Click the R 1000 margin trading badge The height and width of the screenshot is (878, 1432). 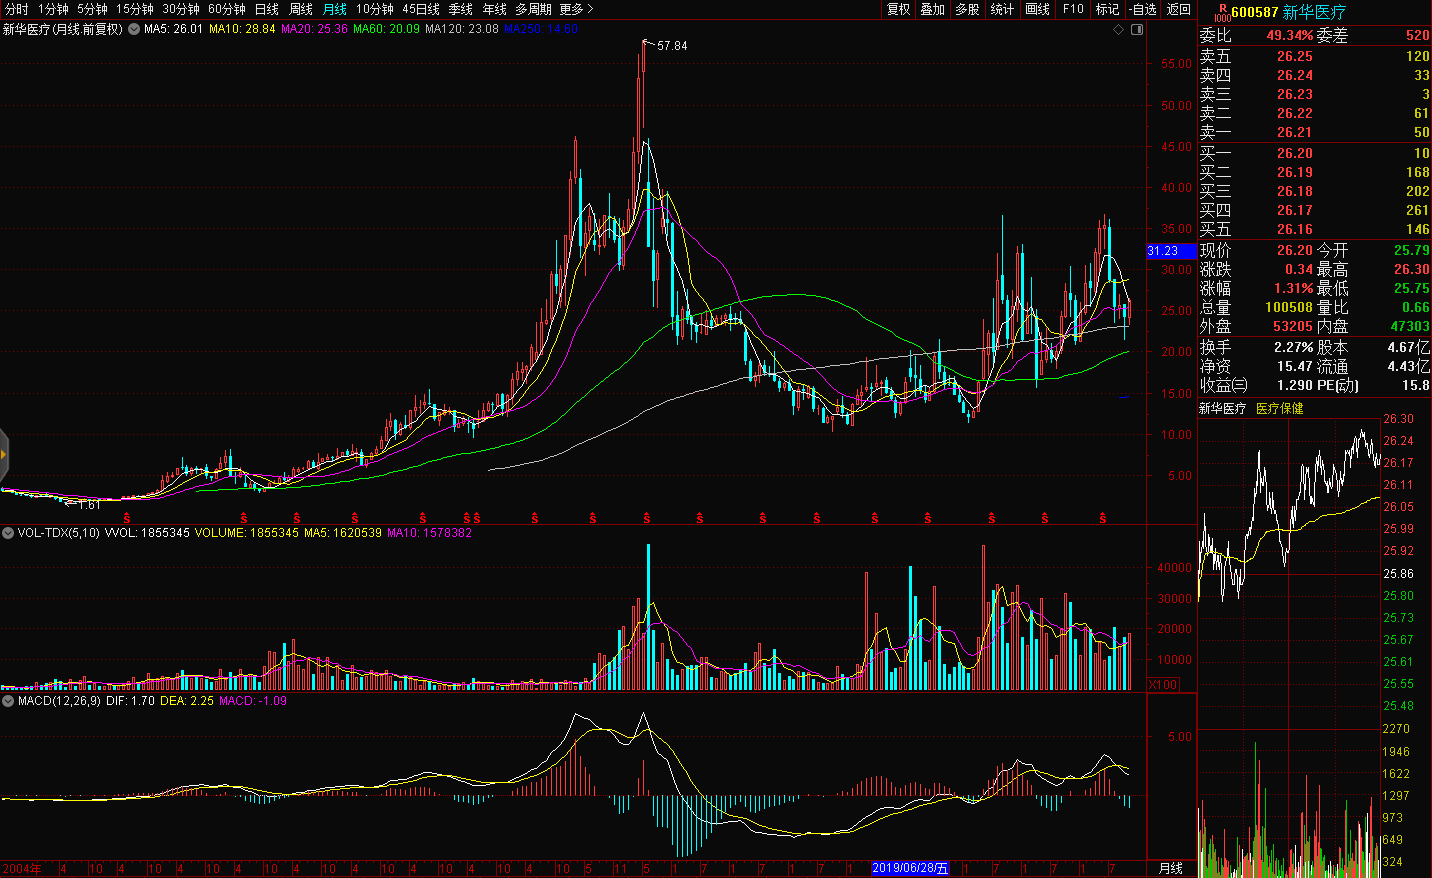point(1221,12)
